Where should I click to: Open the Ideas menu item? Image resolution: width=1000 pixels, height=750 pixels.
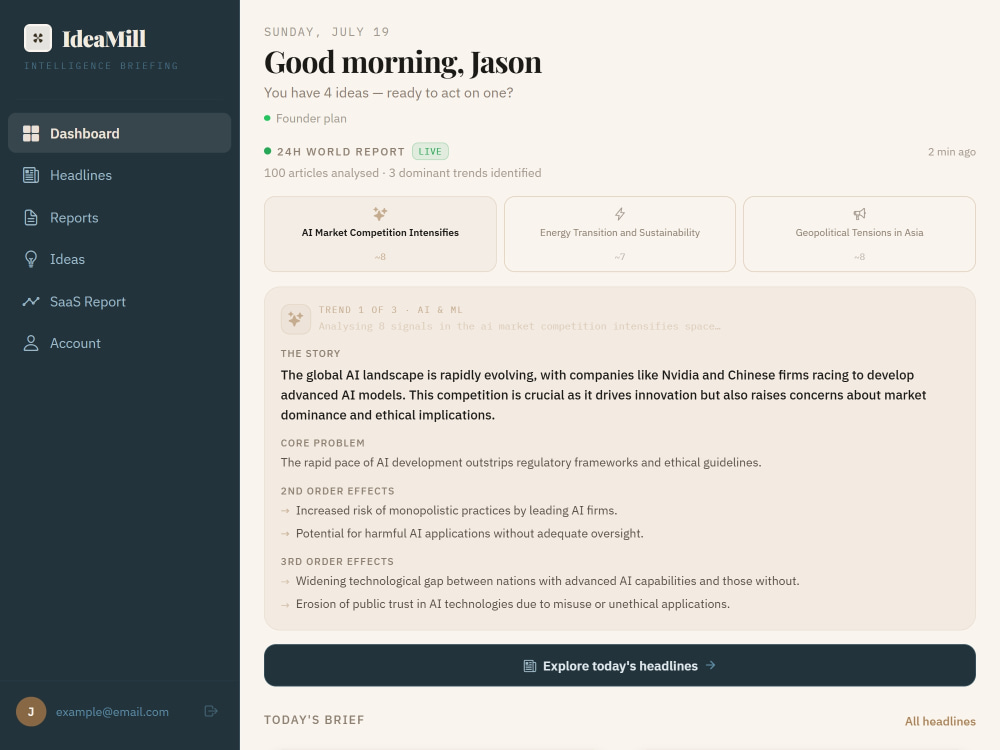point(119,259)
